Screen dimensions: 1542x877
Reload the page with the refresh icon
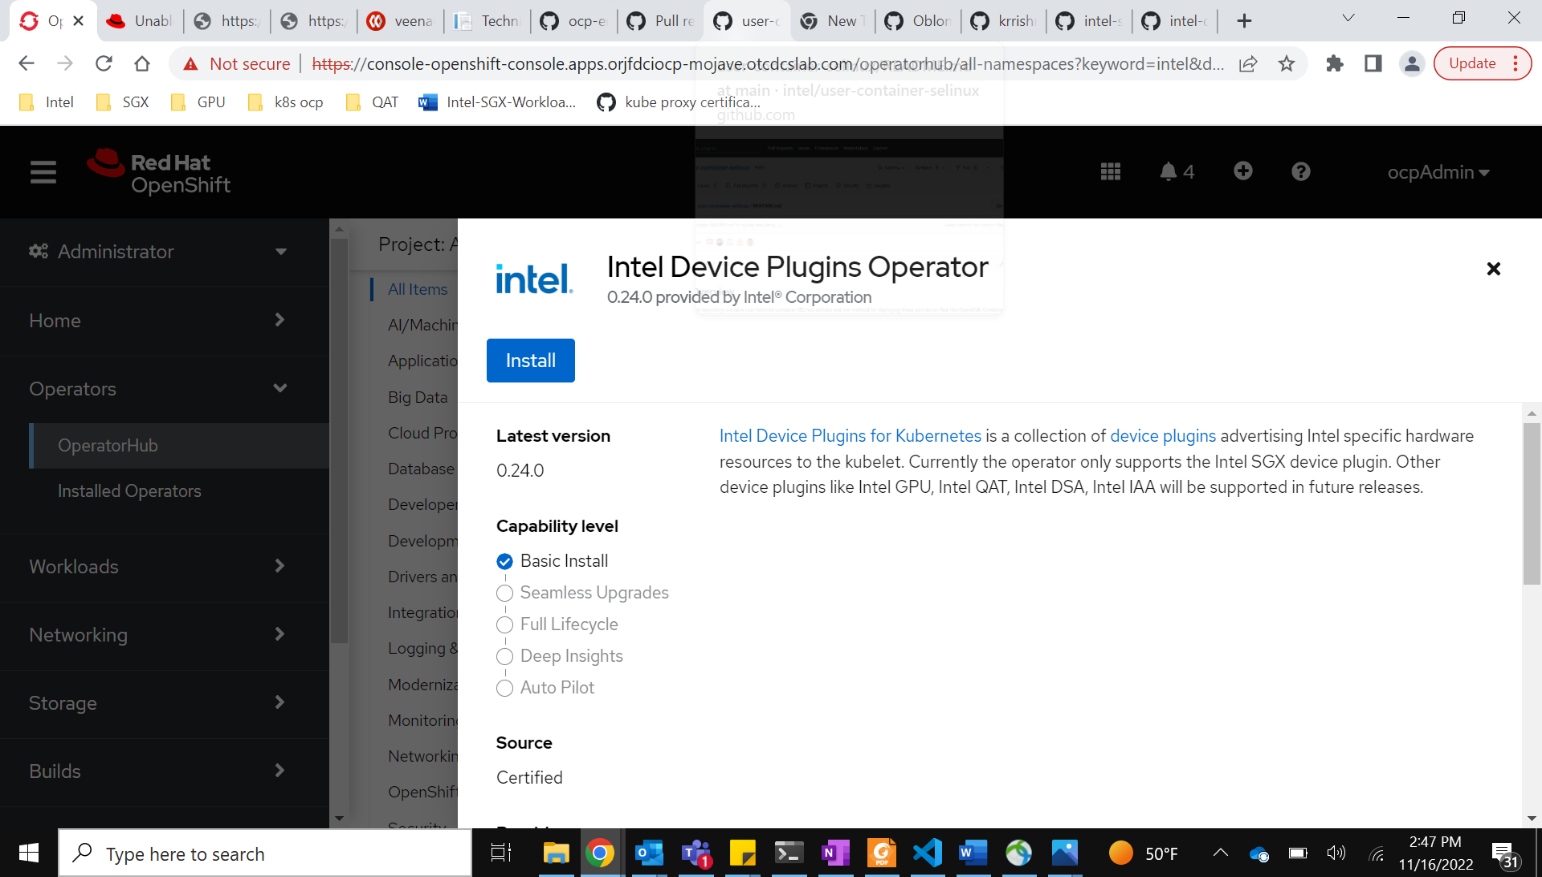[x=104, y=64]
